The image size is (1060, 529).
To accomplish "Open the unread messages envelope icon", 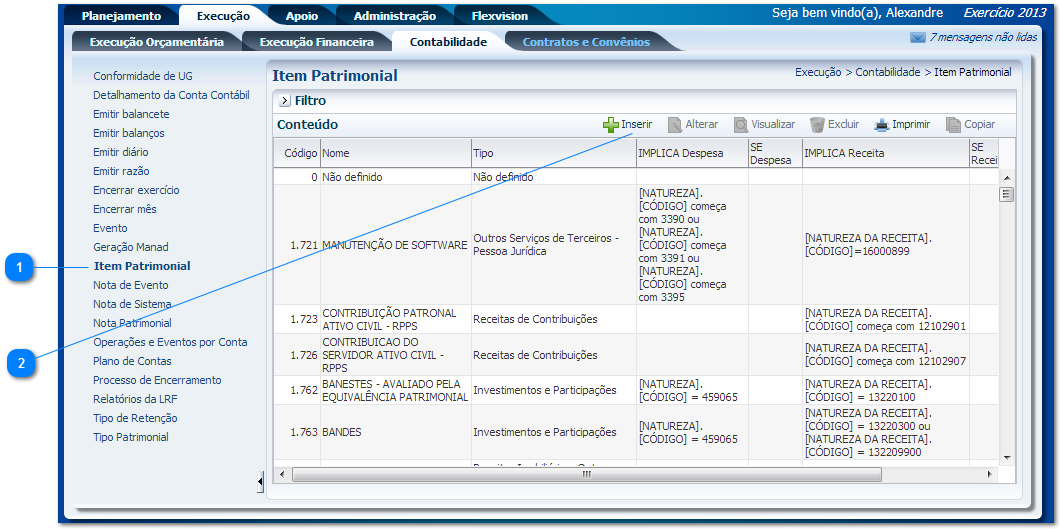I will pos(917,38).
